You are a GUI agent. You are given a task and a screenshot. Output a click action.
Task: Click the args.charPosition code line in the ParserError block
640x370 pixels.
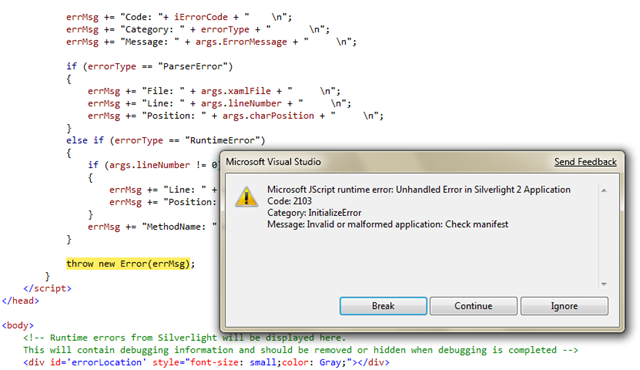(x=236, y=116)
